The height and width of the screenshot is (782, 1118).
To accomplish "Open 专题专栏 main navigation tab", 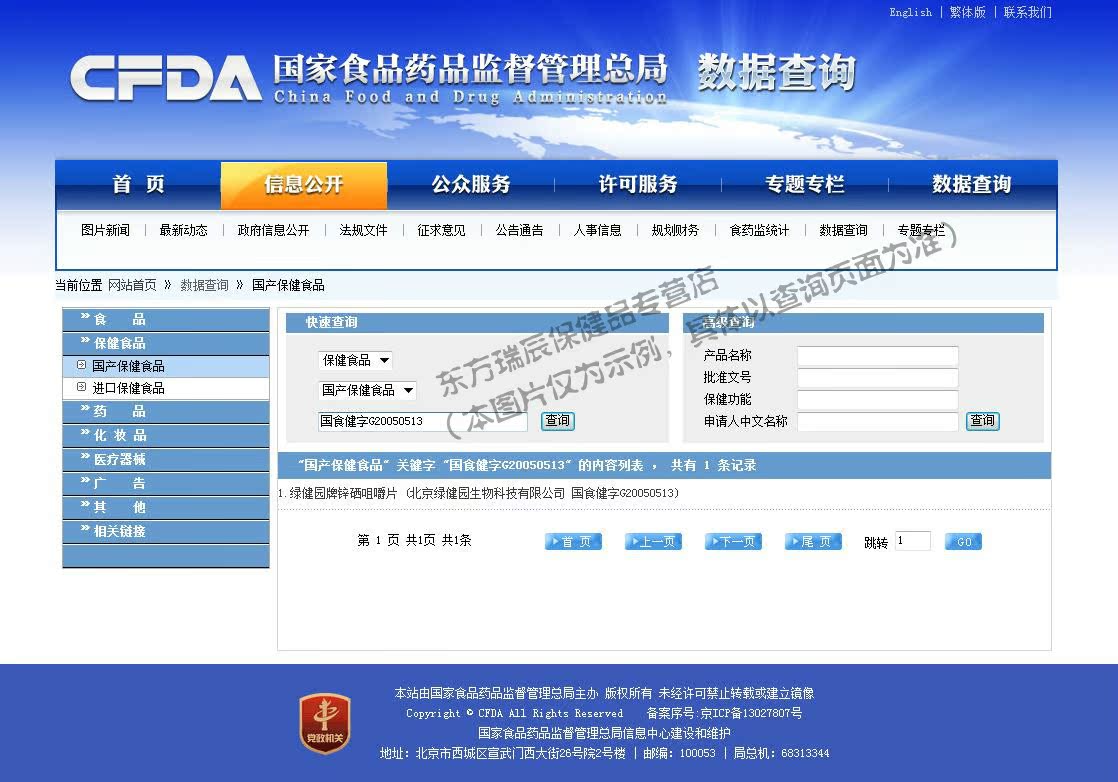I will (x=804, y=185).
